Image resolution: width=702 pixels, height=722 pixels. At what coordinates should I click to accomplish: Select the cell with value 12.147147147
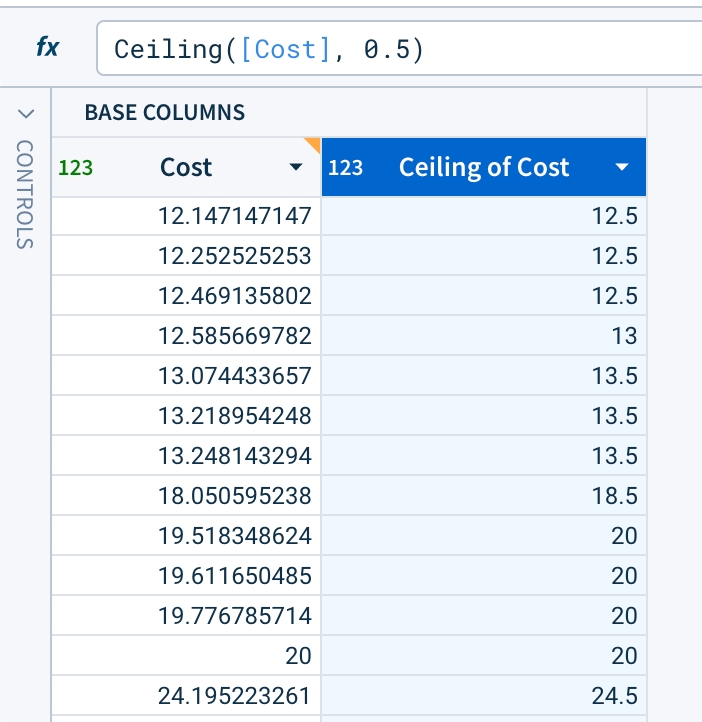(235, 216)
